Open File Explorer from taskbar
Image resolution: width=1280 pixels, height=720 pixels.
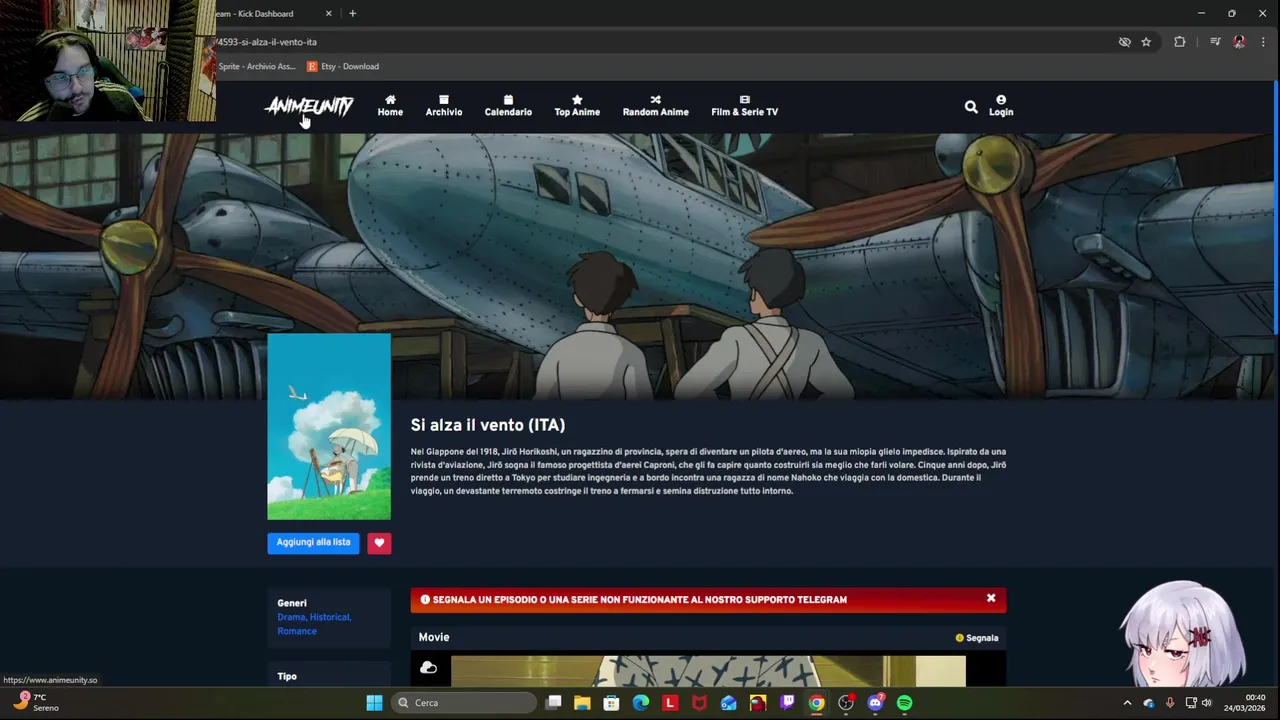point(582,703)
